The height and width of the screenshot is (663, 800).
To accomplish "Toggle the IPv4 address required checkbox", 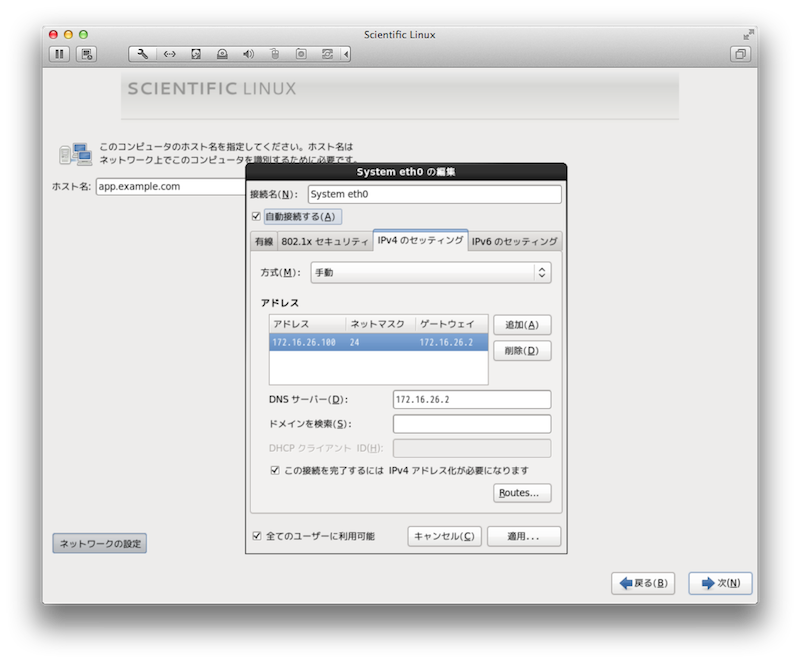I will (275, 470).
